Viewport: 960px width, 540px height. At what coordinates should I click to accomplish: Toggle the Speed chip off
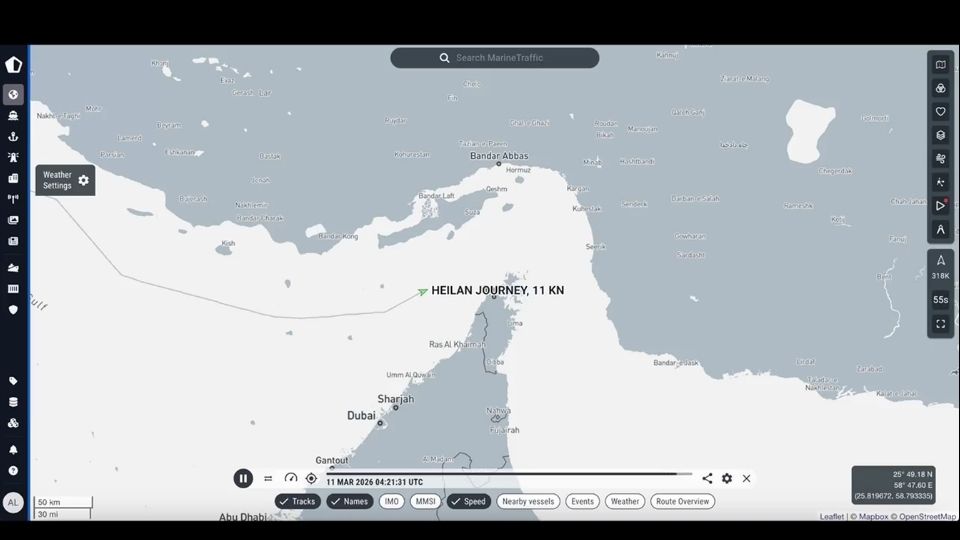(x=468, y=501)
